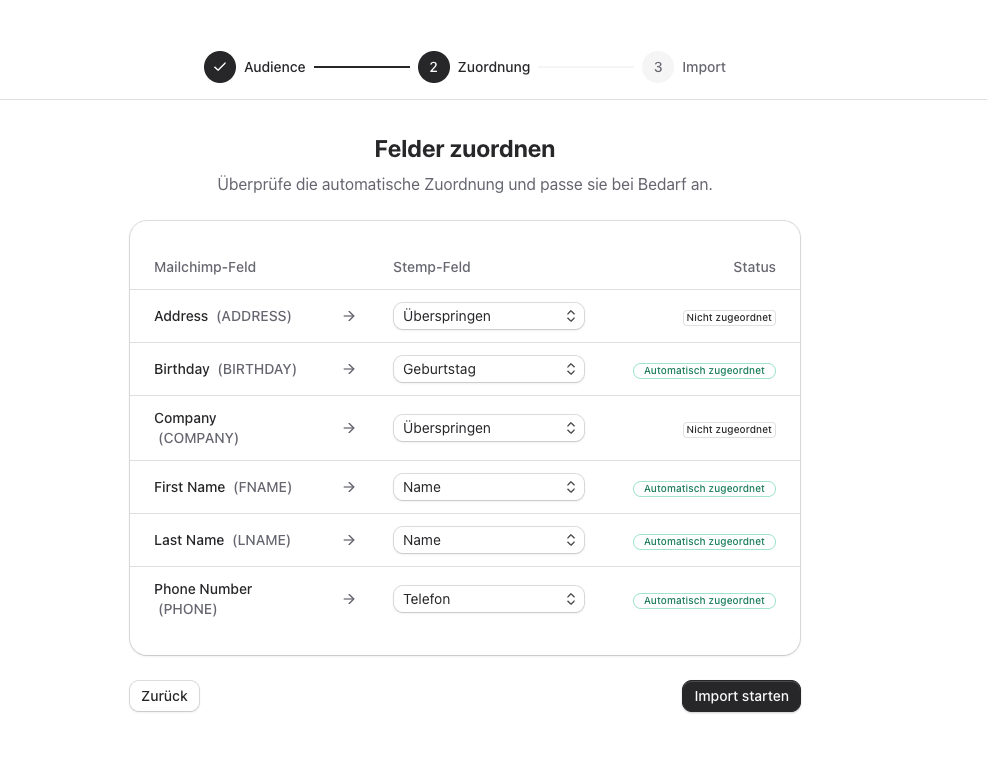Go to the Audience step label
The image size is (987, 781).
275,67
